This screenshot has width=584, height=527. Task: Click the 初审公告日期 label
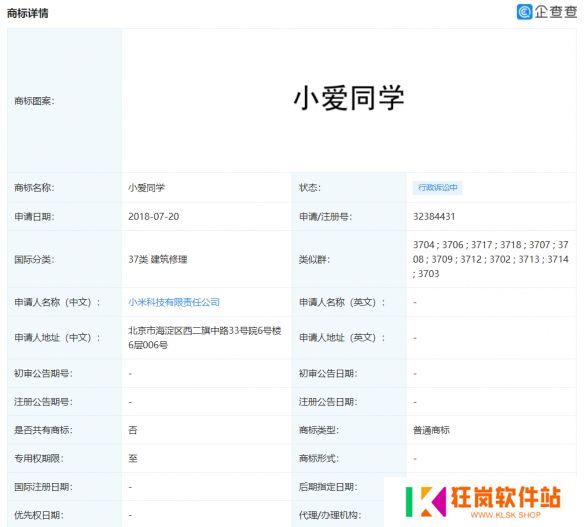[328, 373]
